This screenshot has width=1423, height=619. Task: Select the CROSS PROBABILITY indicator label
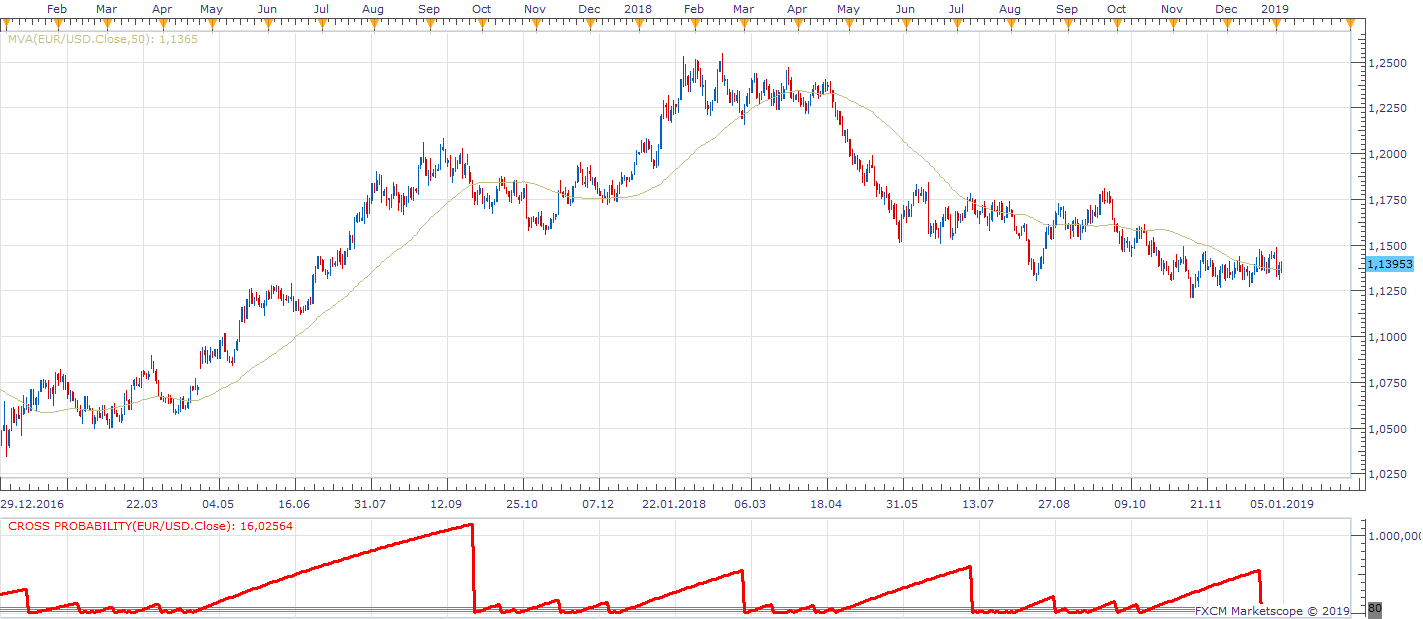coord(152,526)
